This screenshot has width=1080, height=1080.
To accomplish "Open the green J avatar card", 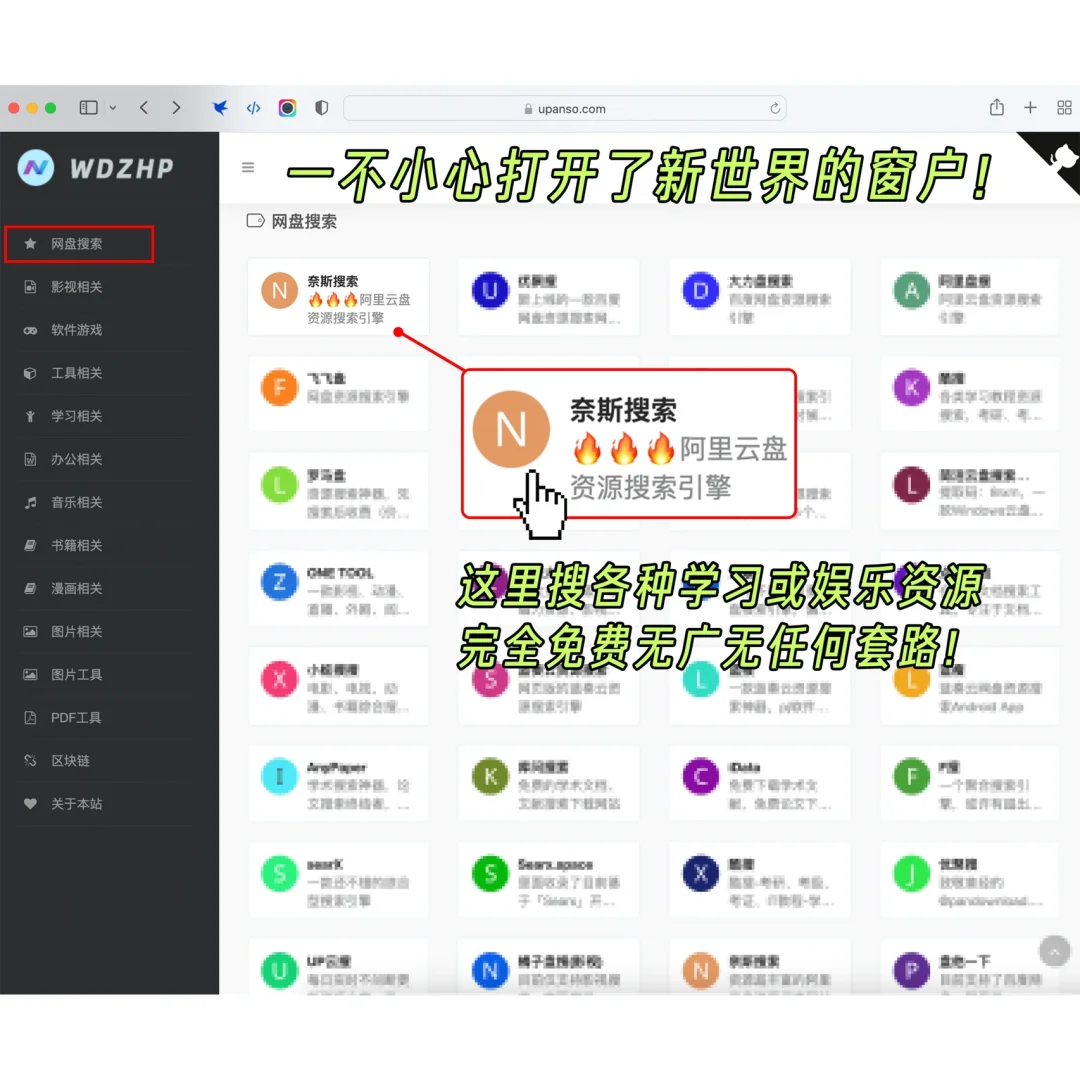I will [970, 880].
